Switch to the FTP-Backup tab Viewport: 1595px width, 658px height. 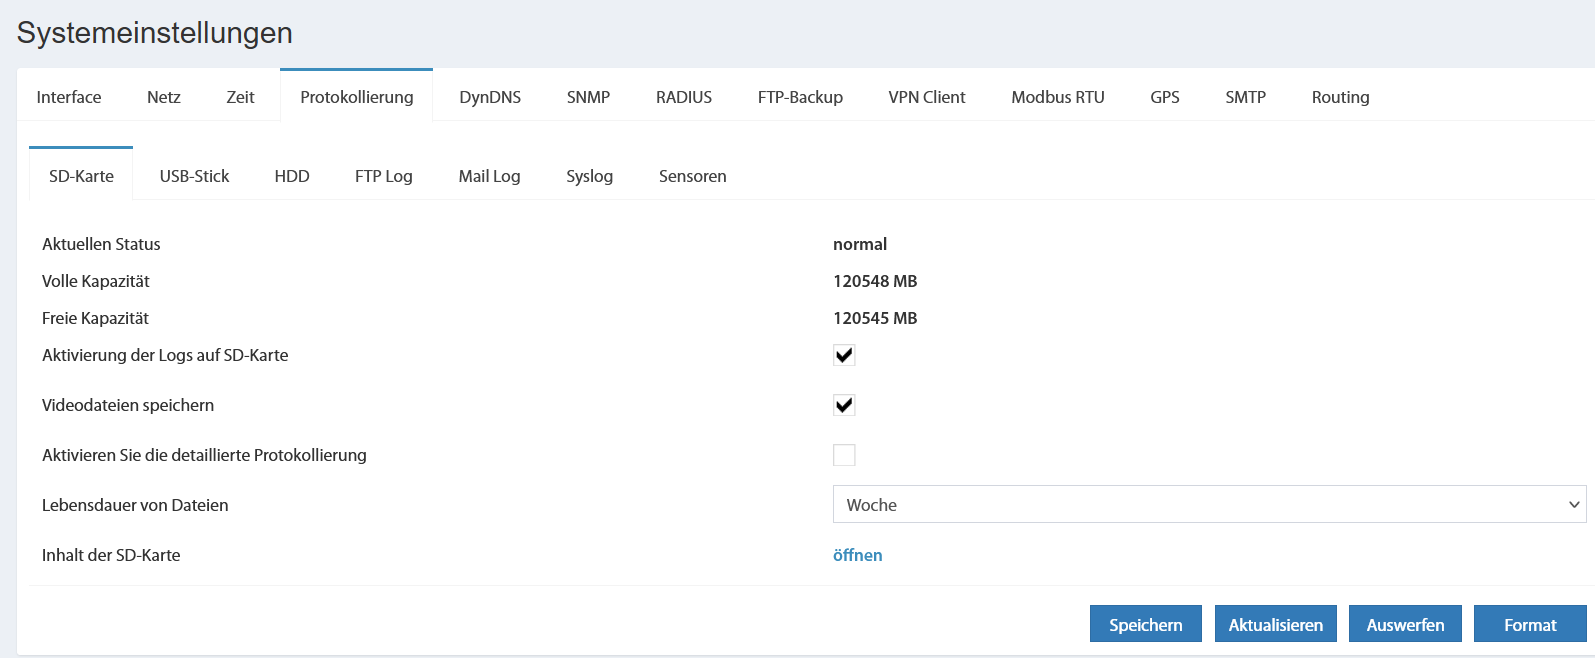tap(800, 97)
